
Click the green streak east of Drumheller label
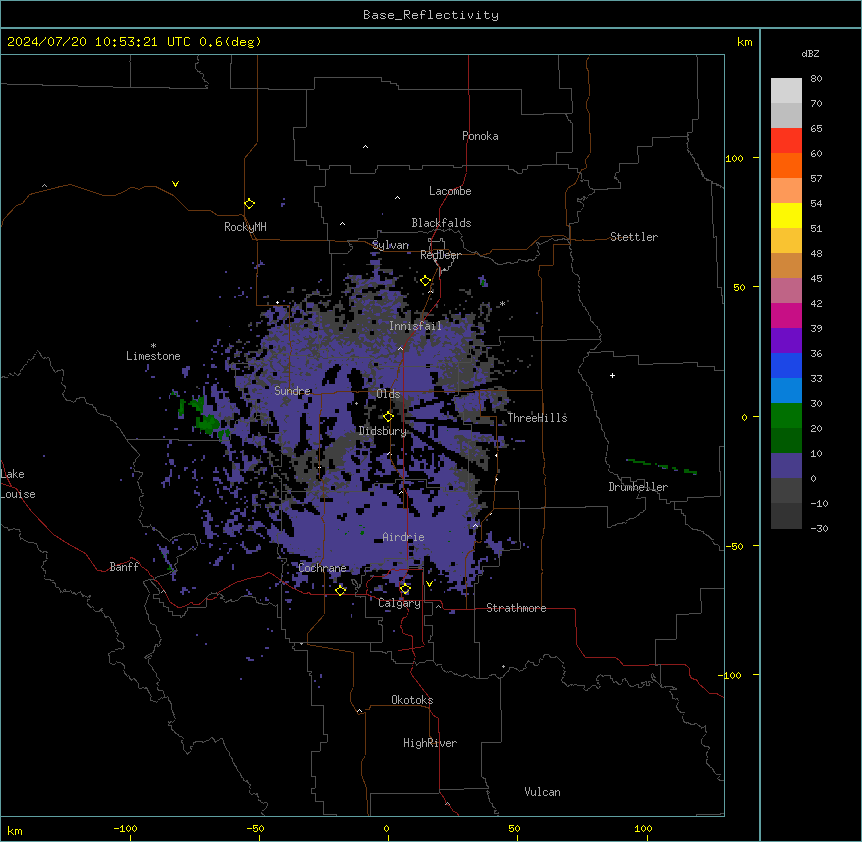661,467
